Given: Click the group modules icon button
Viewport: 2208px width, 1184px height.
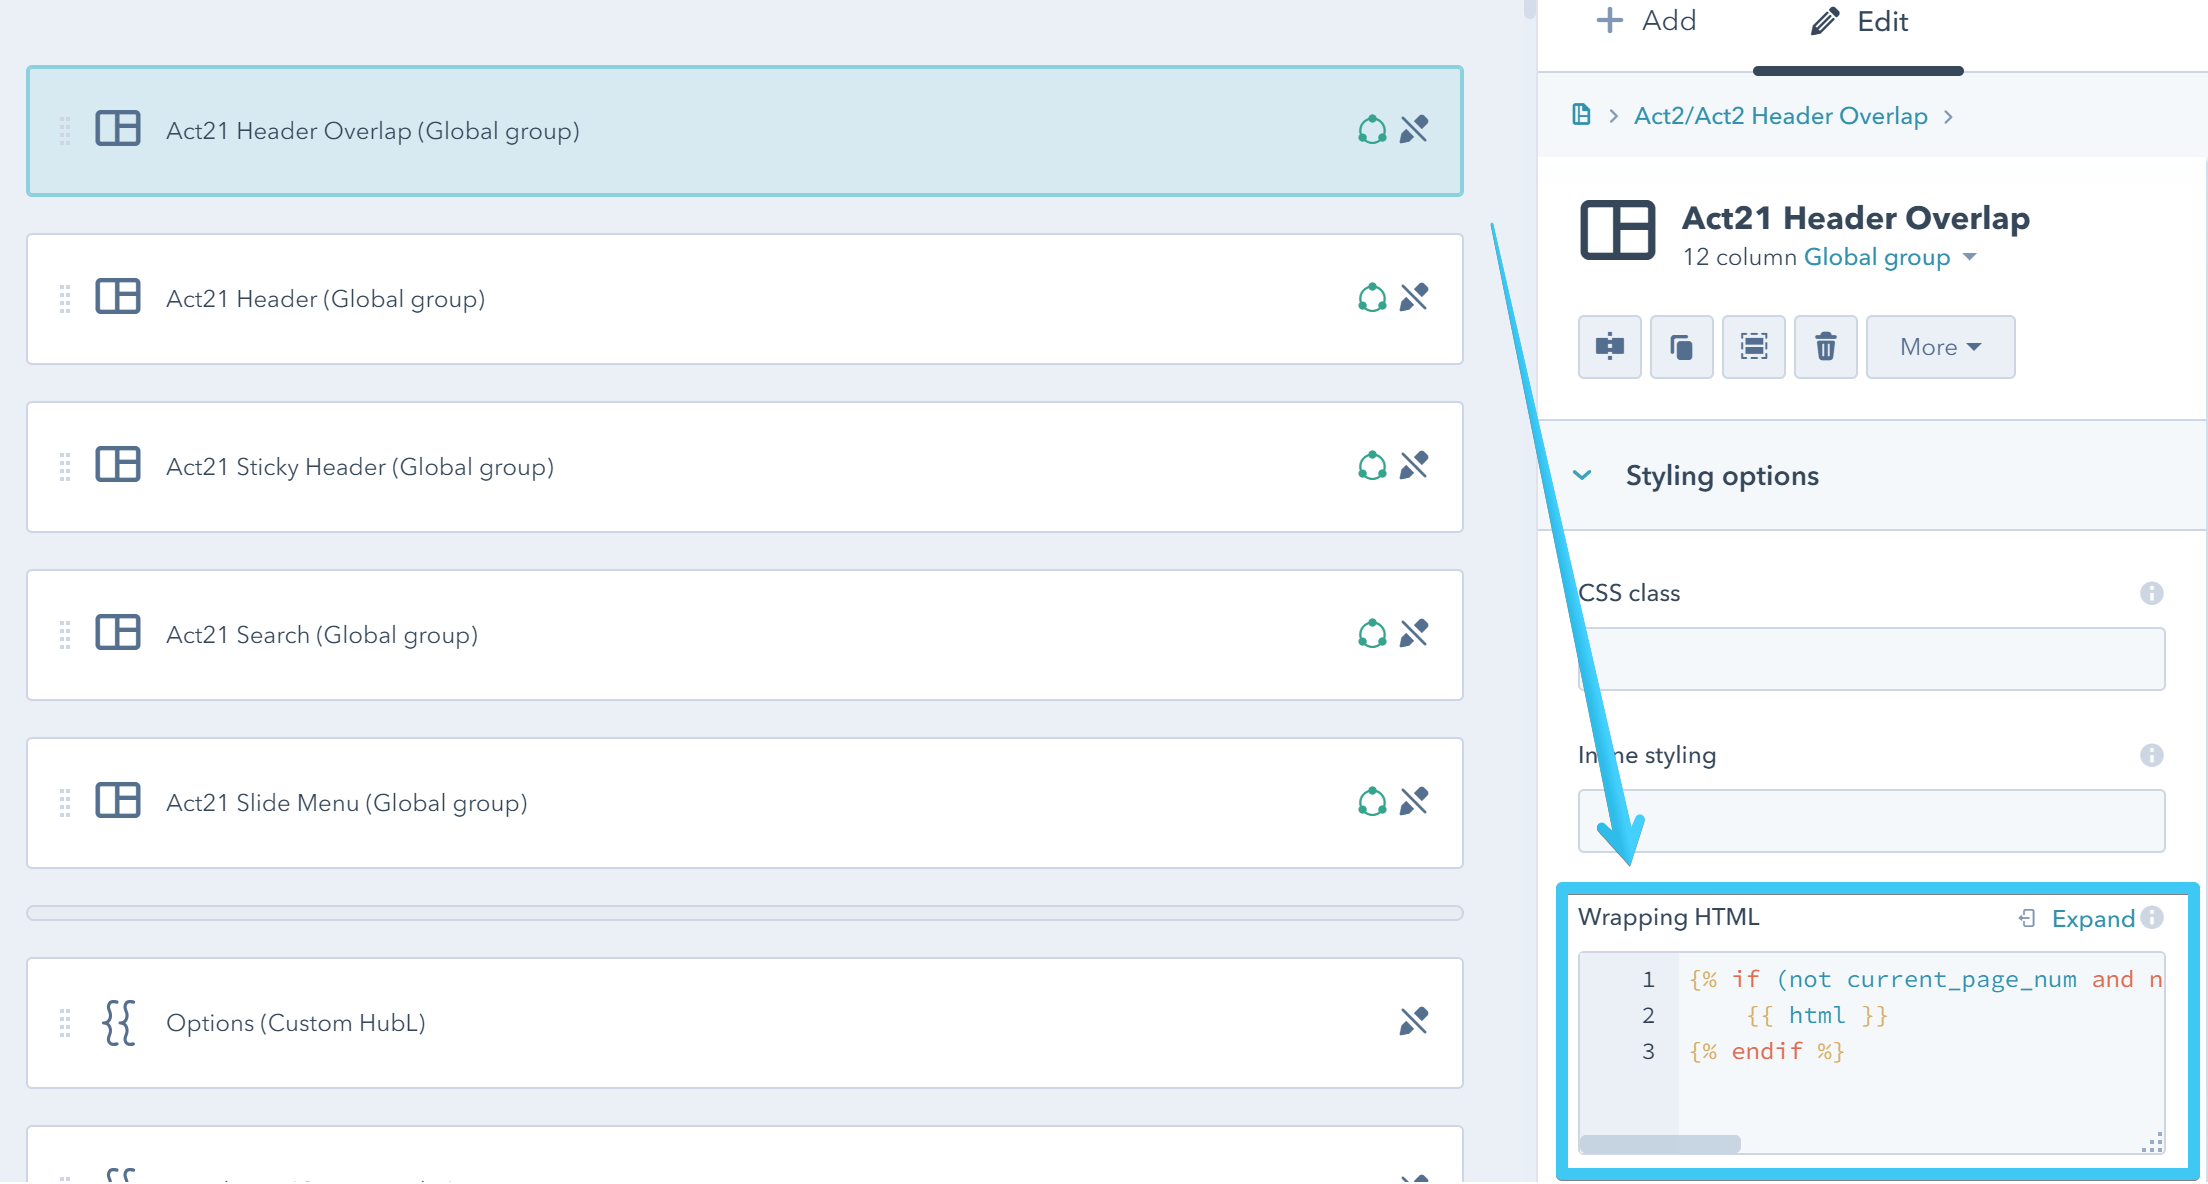Looking at the screenshot, I should 1753,347.
